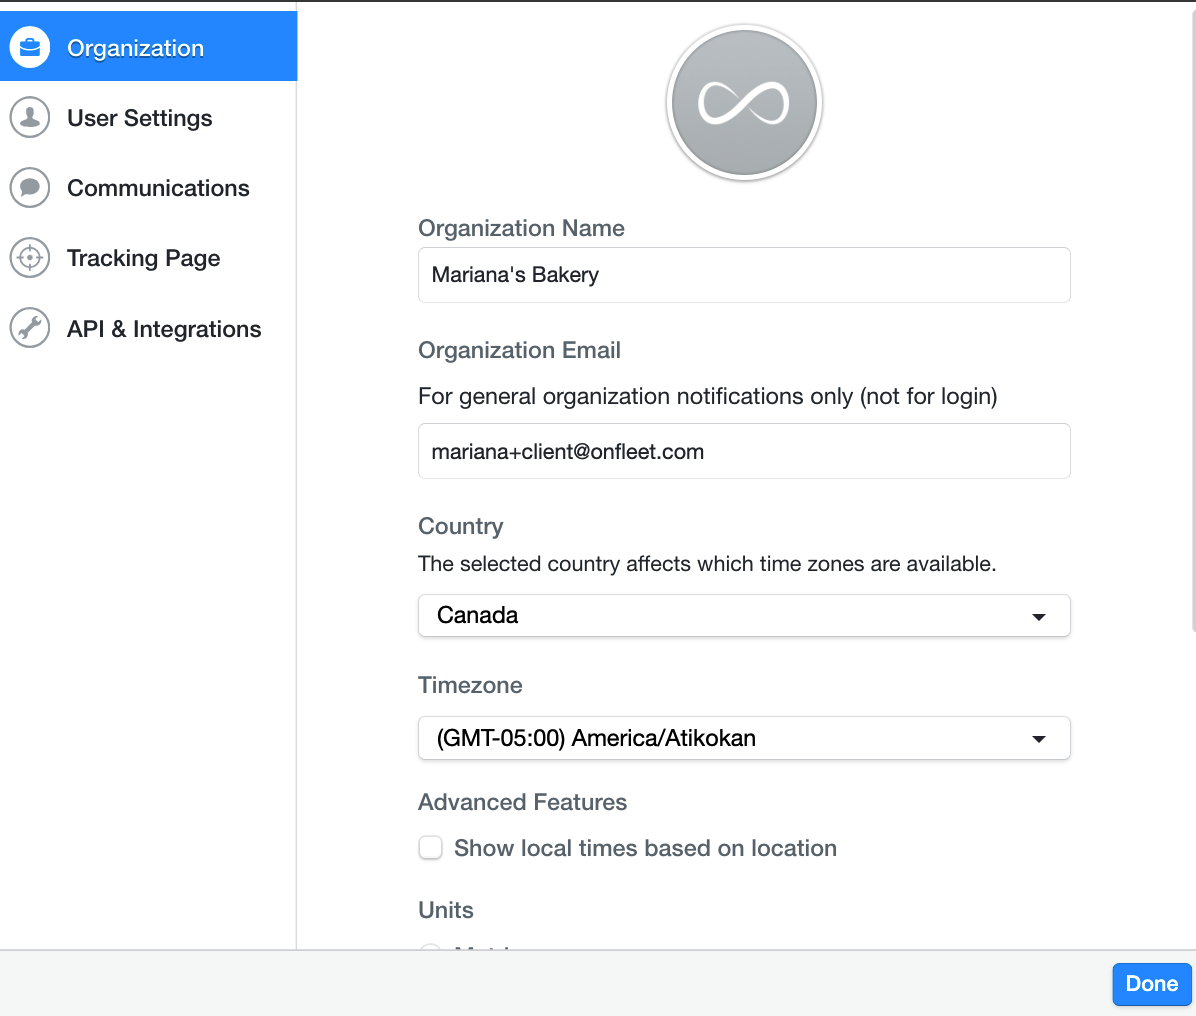Switch to the Communications tab
Image resolution: width=1196 pixels, height=1016 pixels.
coord(148,188)
